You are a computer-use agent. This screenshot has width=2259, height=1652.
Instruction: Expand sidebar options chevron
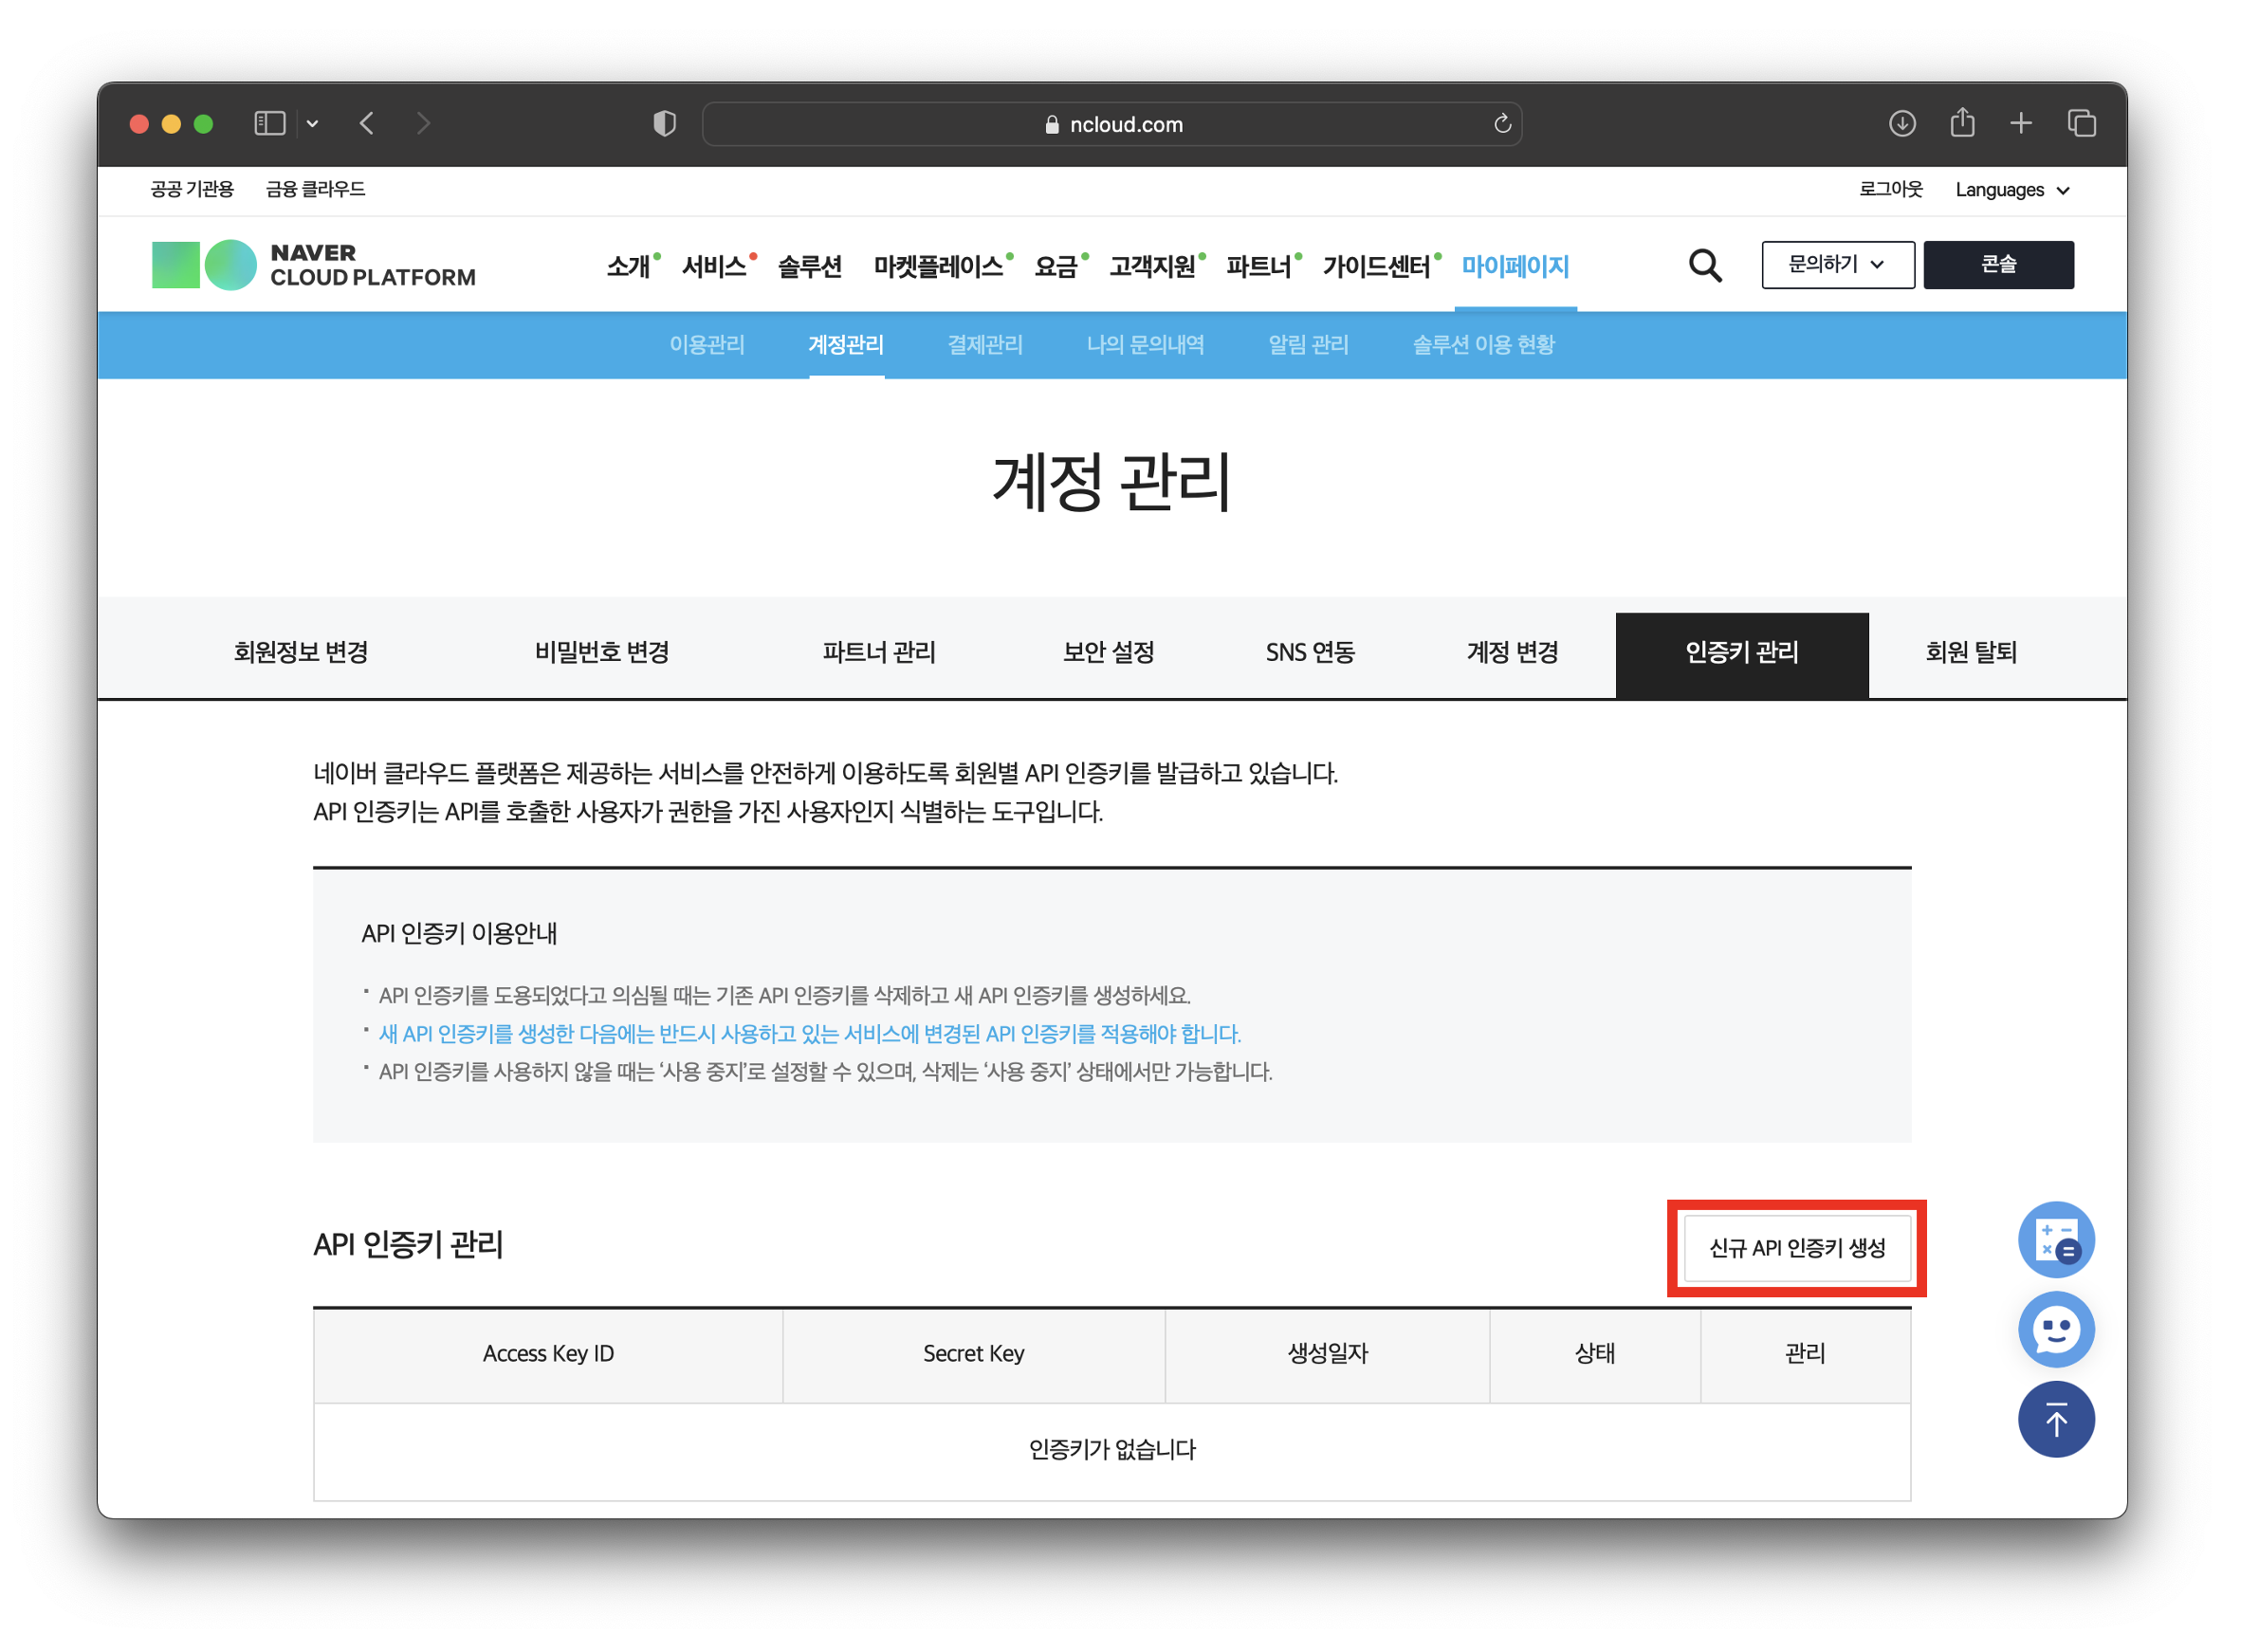(x=313, y=123)
